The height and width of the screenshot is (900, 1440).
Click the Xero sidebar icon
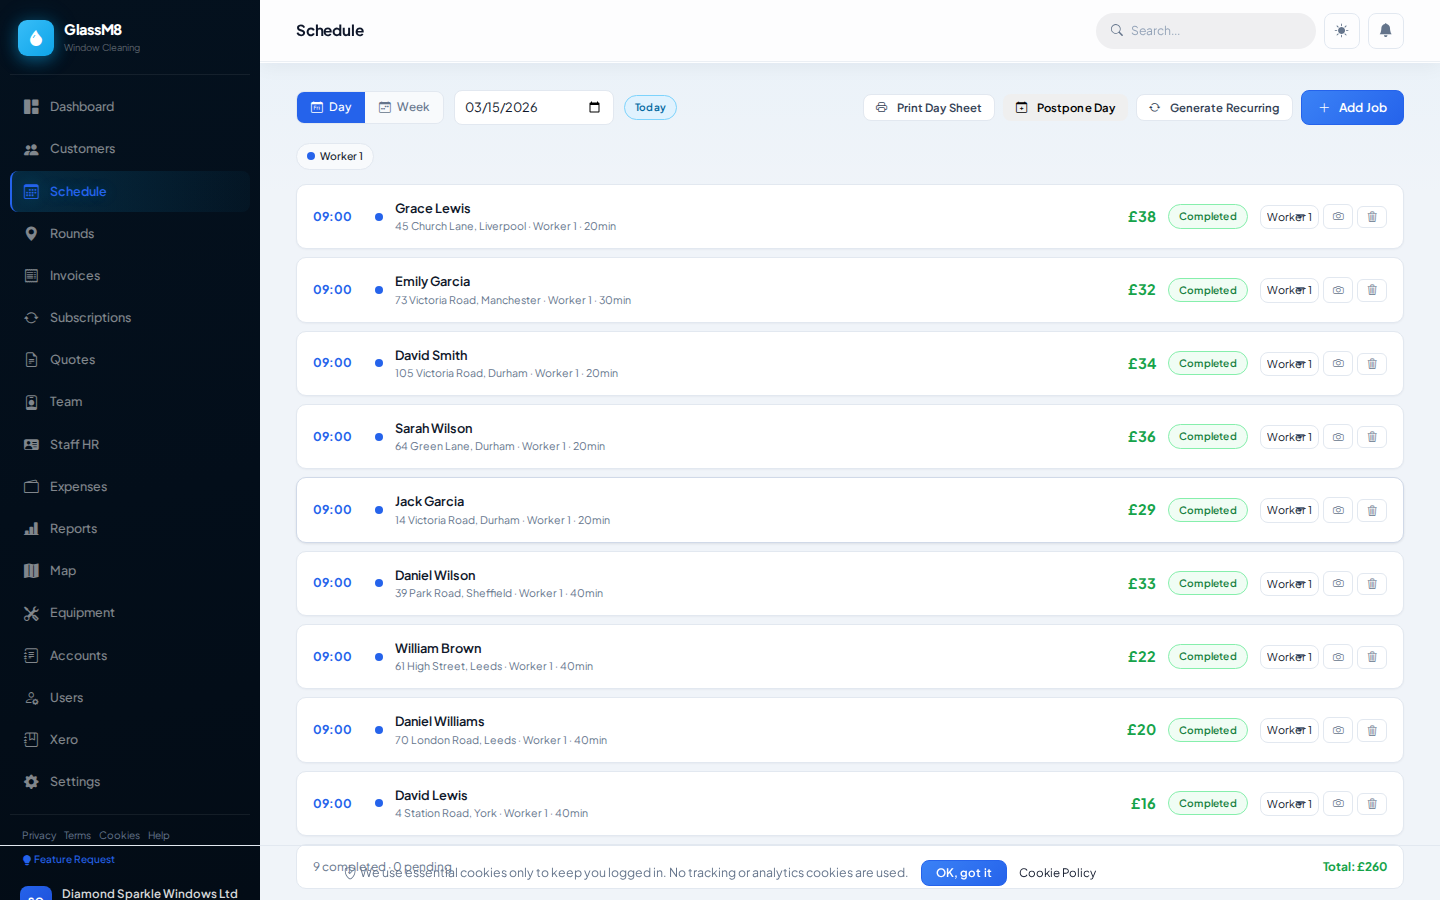[31, 740]
